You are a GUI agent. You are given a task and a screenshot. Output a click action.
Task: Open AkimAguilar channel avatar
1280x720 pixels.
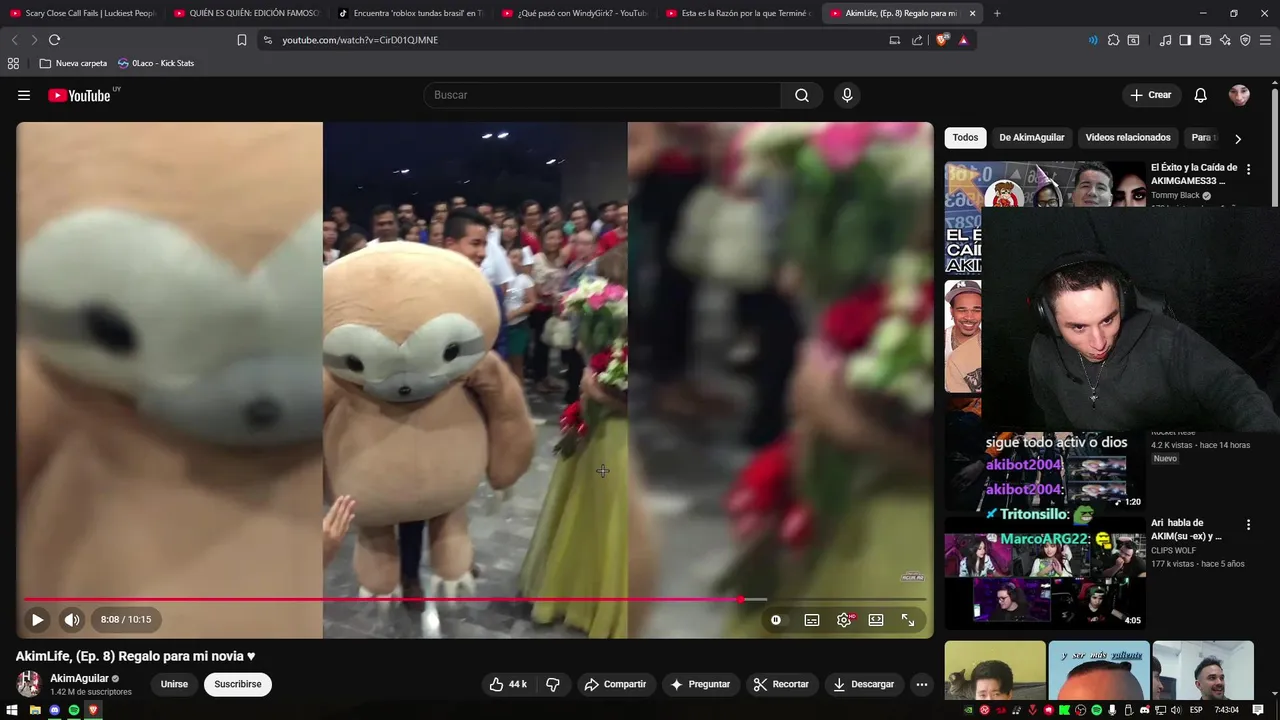pos(29,684)
